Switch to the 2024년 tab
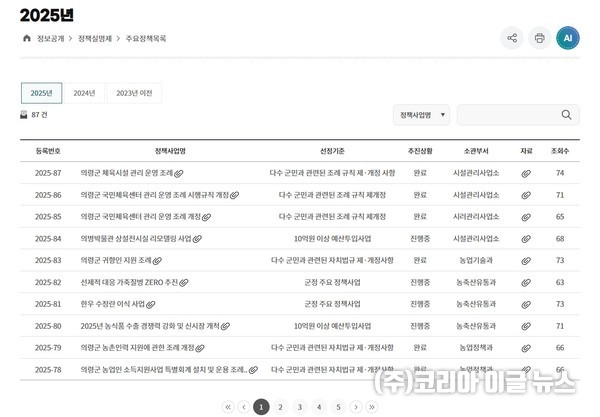The image size is (600, 417). coord(84,93)
